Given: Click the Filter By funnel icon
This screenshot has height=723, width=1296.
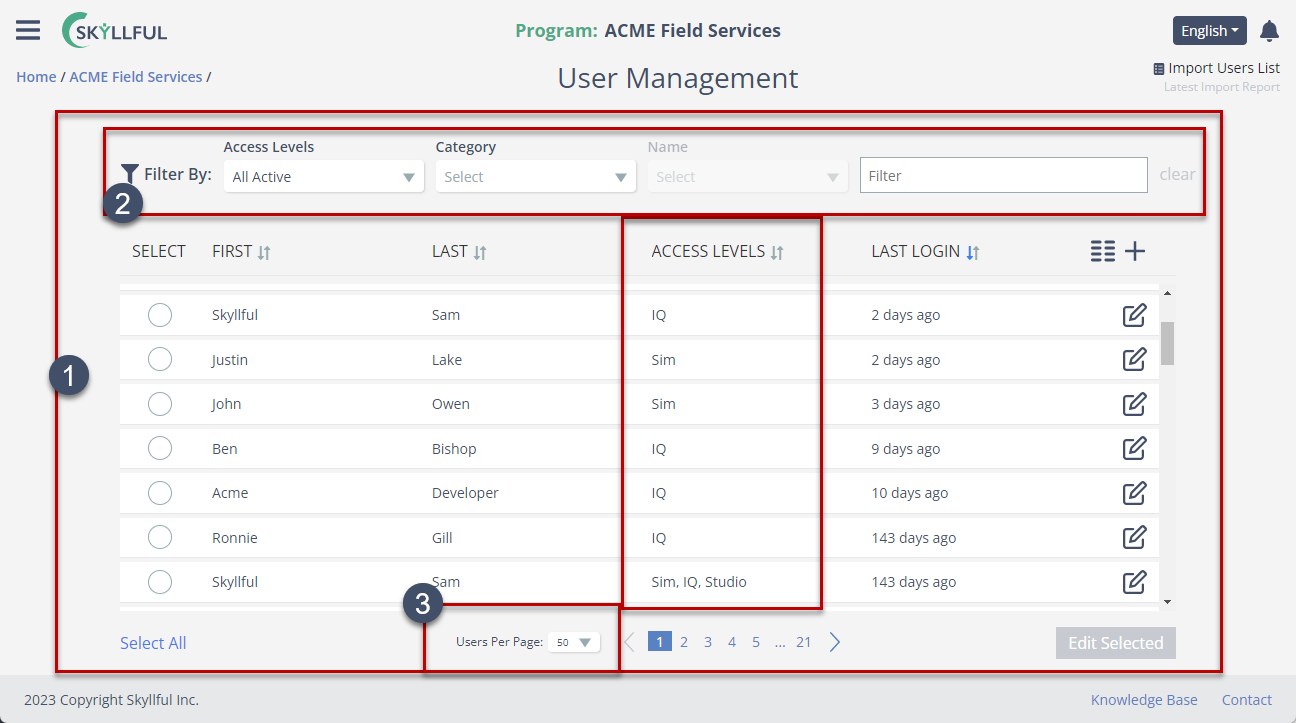Looking at the screenshot, I should (130, 175).
